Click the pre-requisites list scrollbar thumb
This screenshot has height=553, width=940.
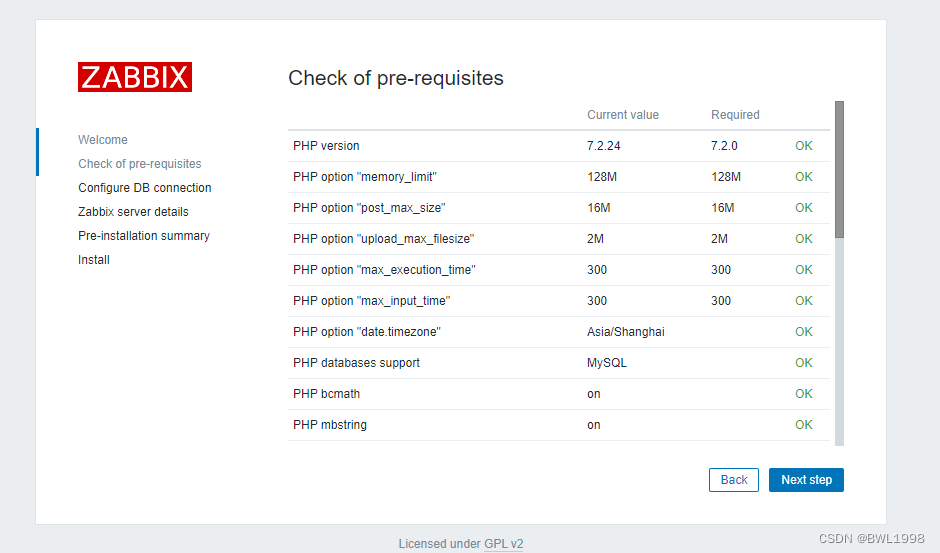tap(839, 170)
